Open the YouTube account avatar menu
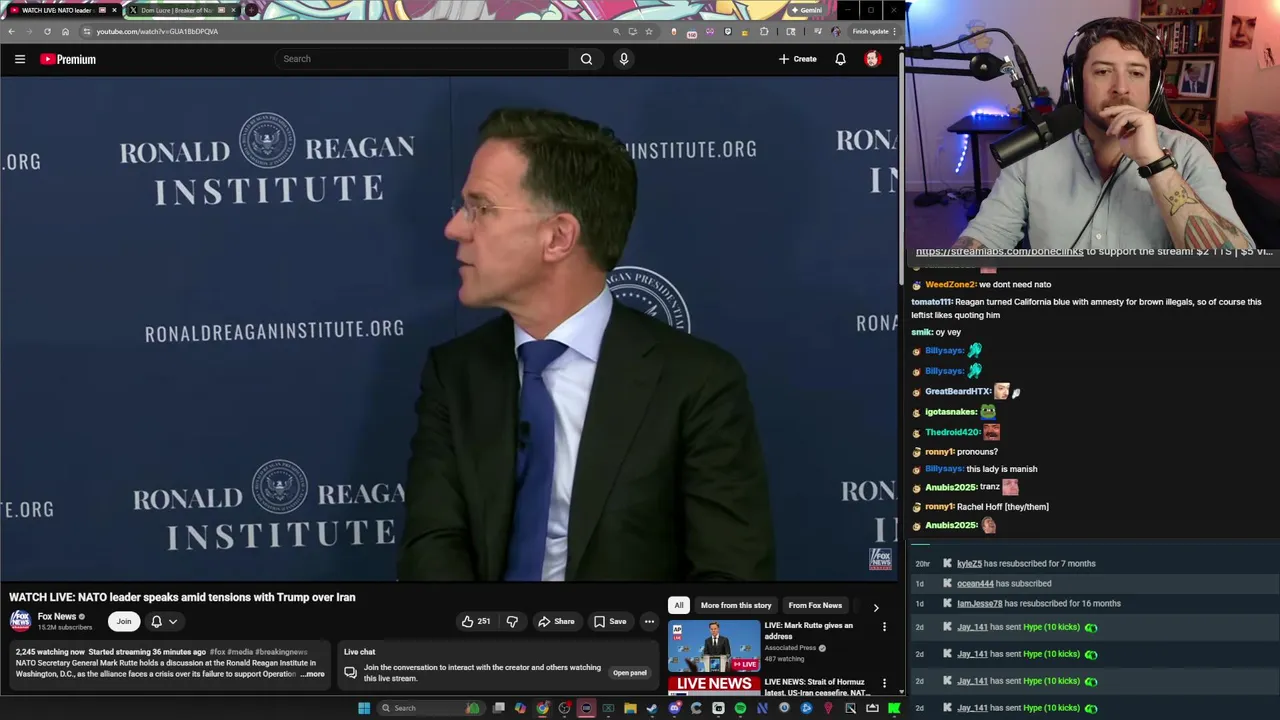 click(872, 59)
